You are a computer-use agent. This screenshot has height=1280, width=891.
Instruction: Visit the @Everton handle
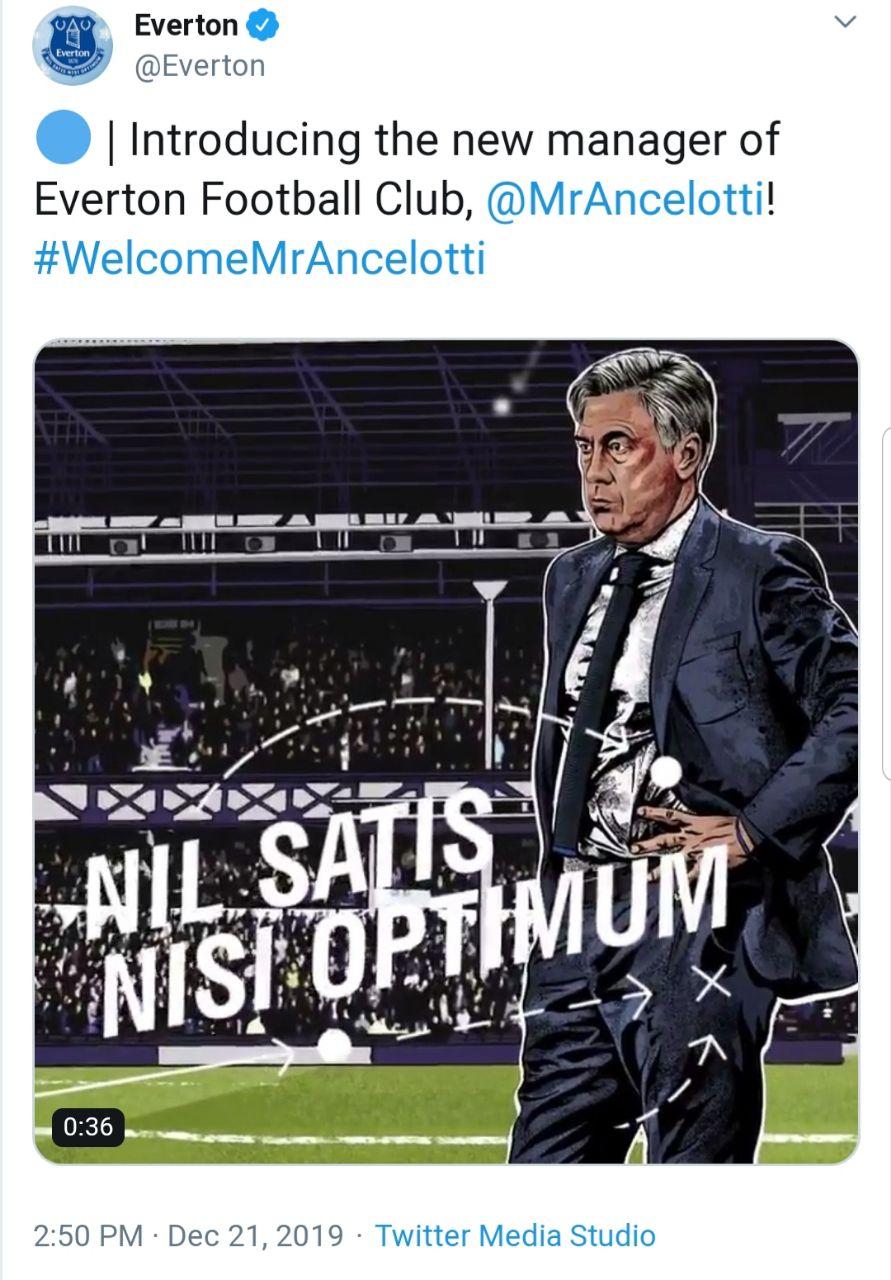click(199, 66)
